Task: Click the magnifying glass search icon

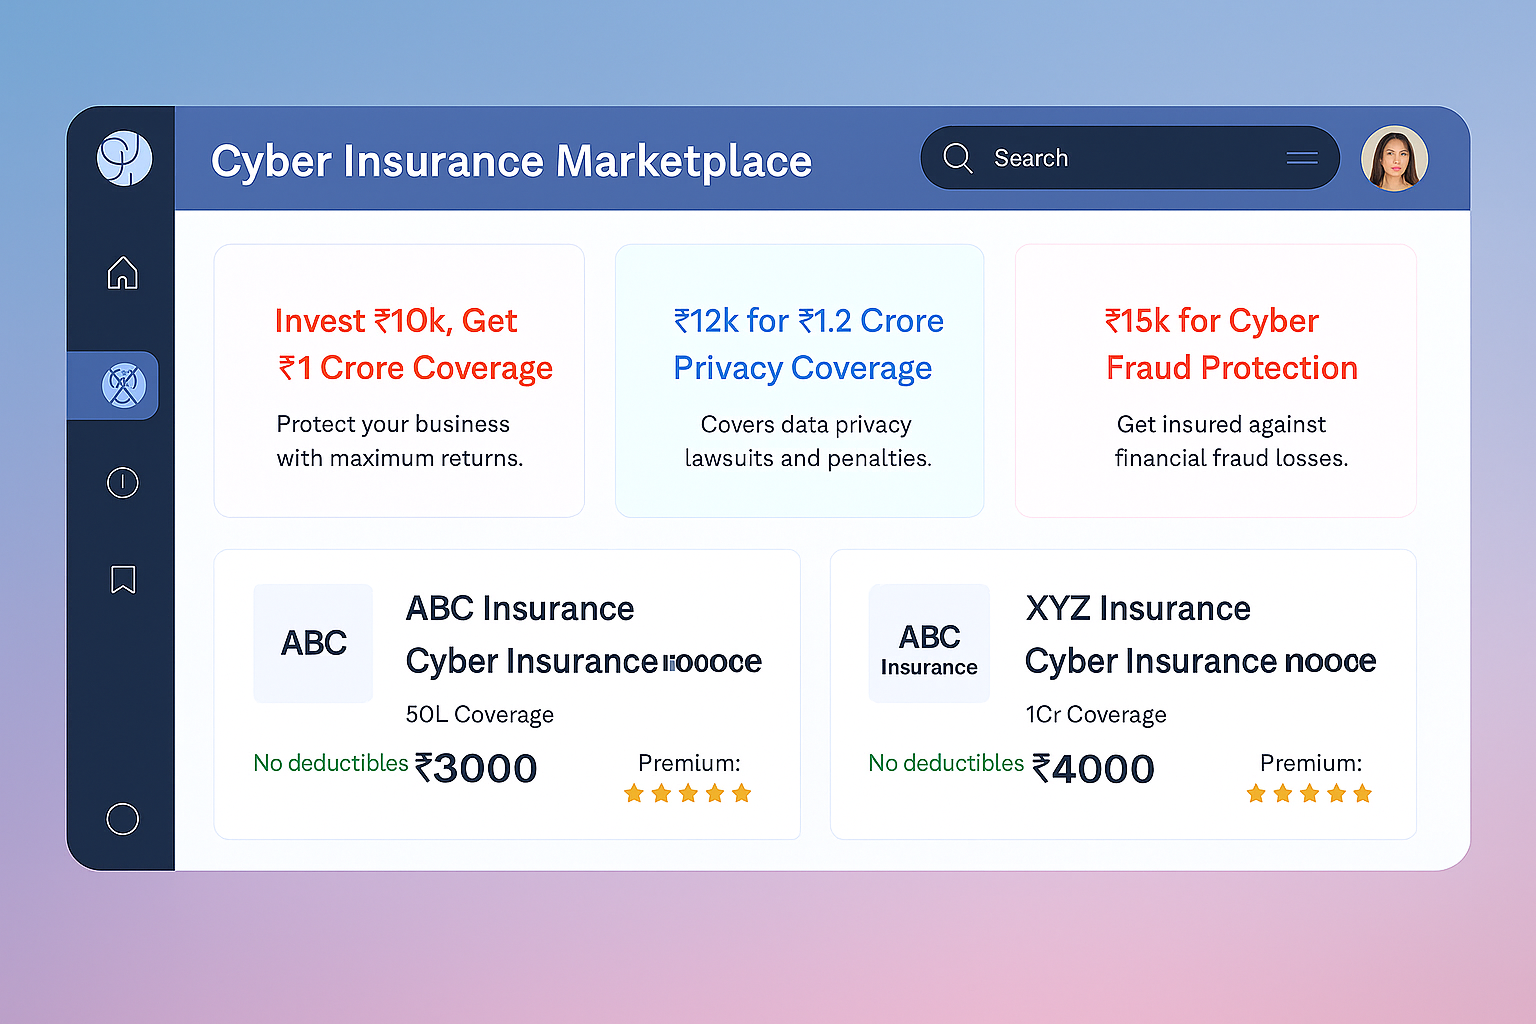Action: 958,158
